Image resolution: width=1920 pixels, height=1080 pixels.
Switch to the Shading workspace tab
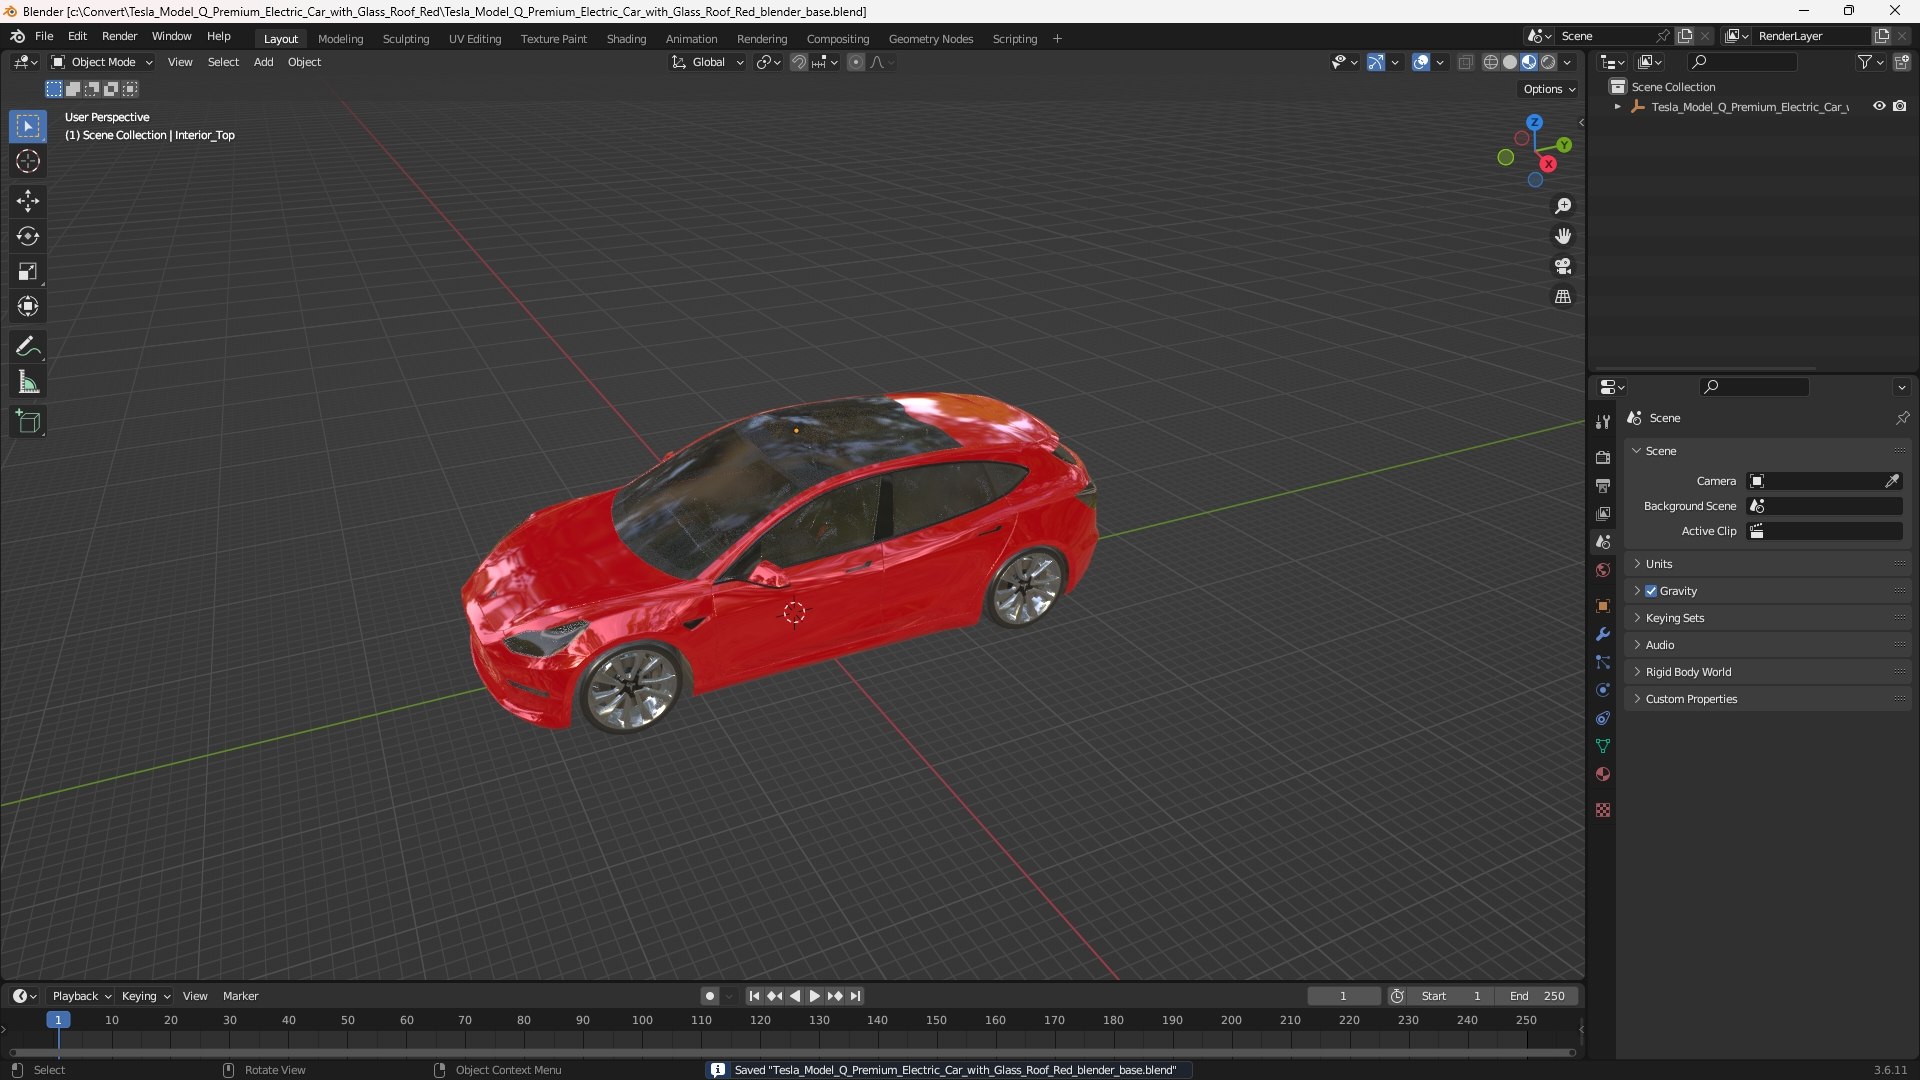pos(626,39)
